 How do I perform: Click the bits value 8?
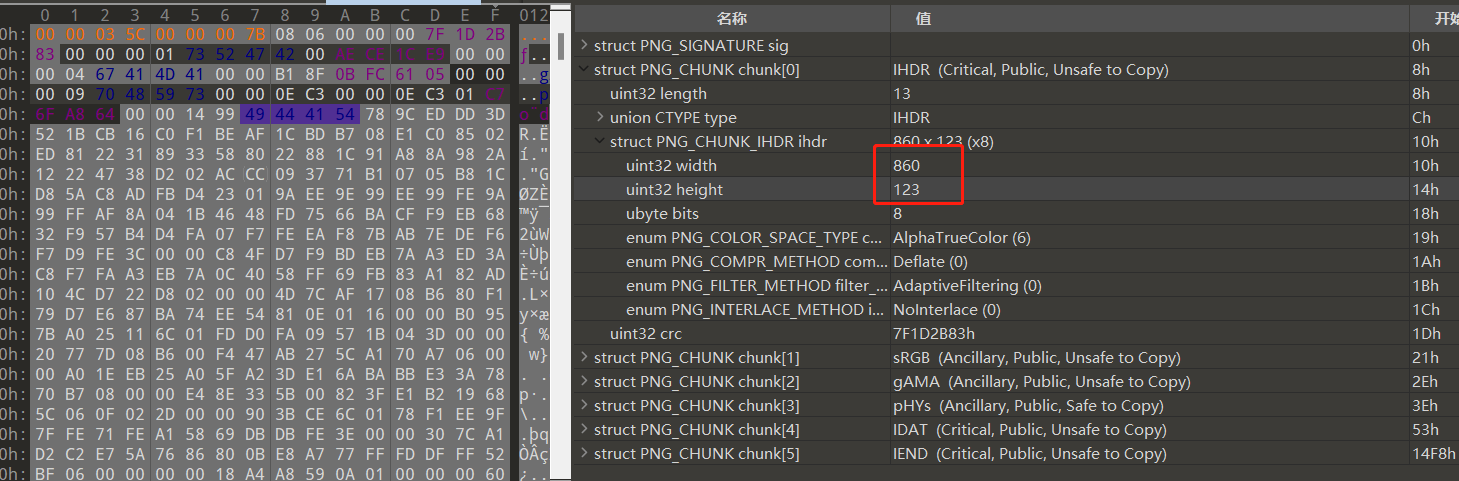pos(898,213)
